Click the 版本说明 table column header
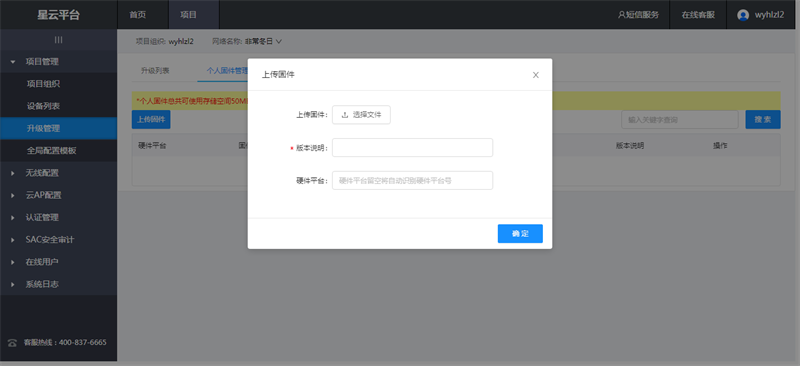 pyautogui.click(x=630, y=145)
